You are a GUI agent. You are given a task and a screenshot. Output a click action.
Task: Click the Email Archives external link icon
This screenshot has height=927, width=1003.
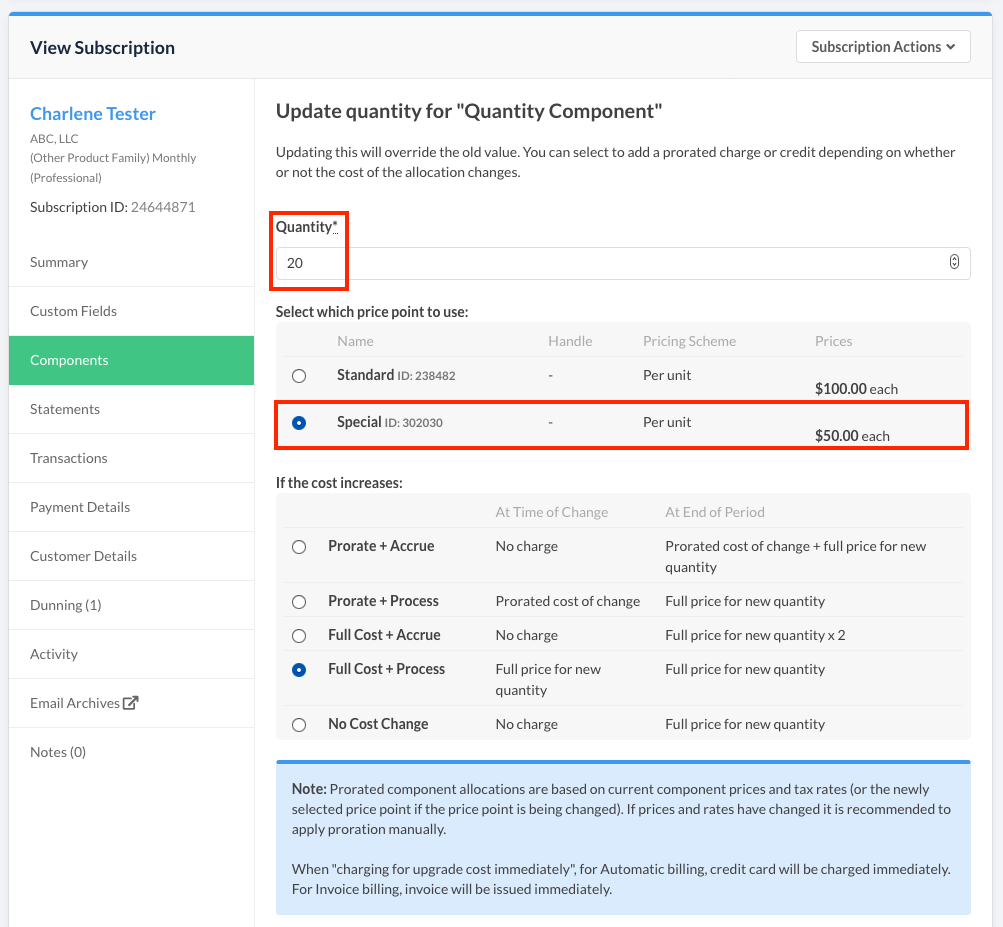pos(130,703)
